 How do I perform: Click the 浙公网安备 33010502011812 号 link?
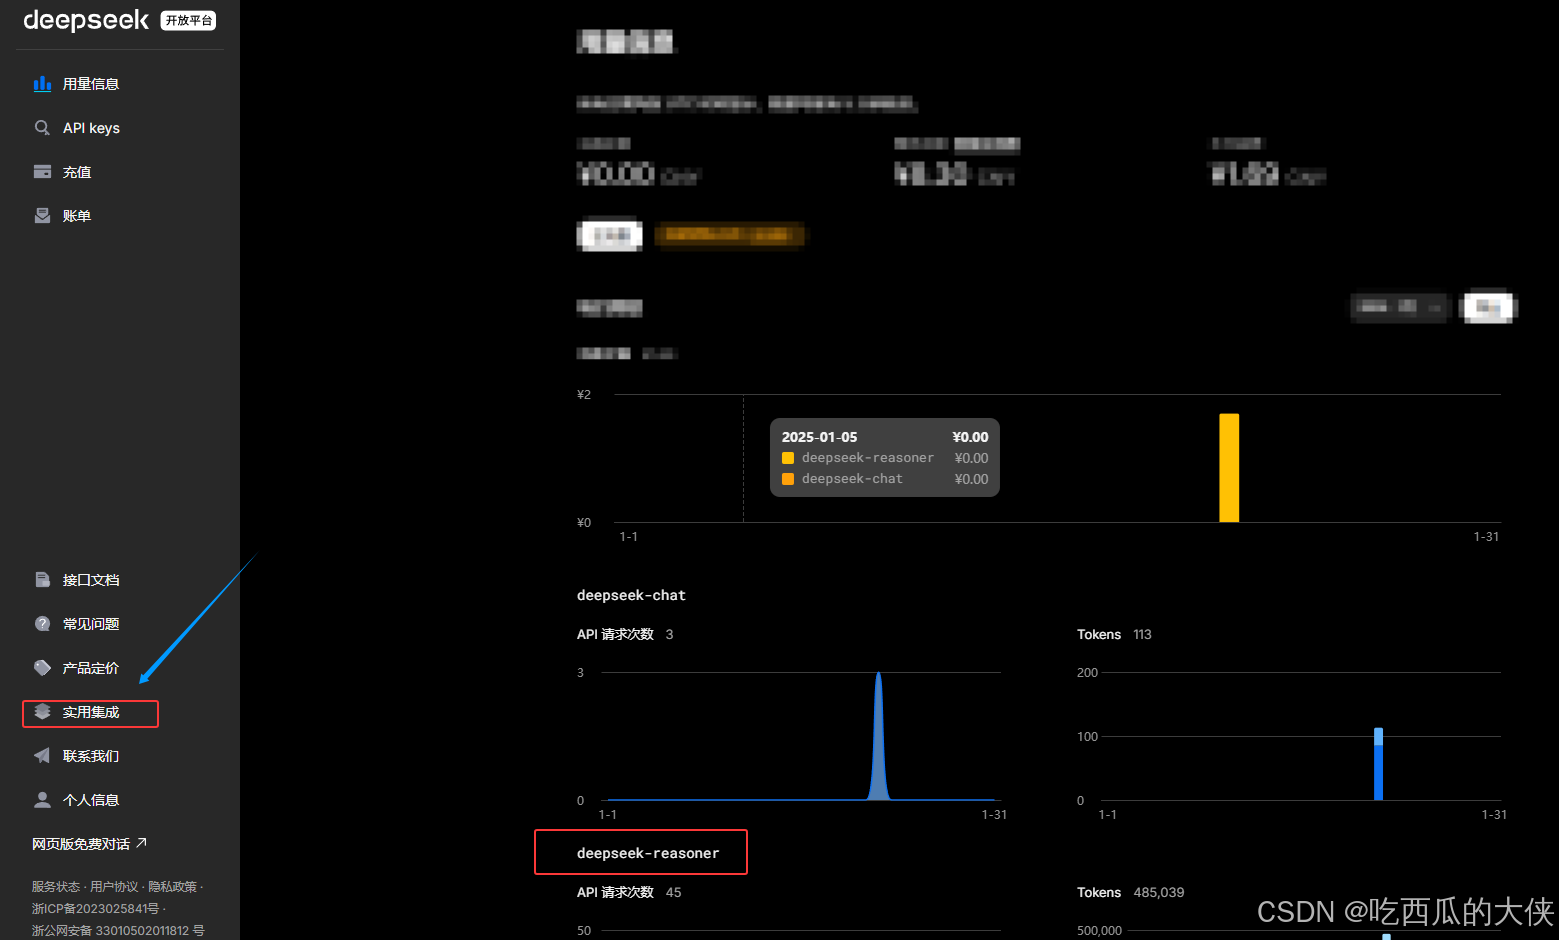pyautogui.click(x=118, y=931)
